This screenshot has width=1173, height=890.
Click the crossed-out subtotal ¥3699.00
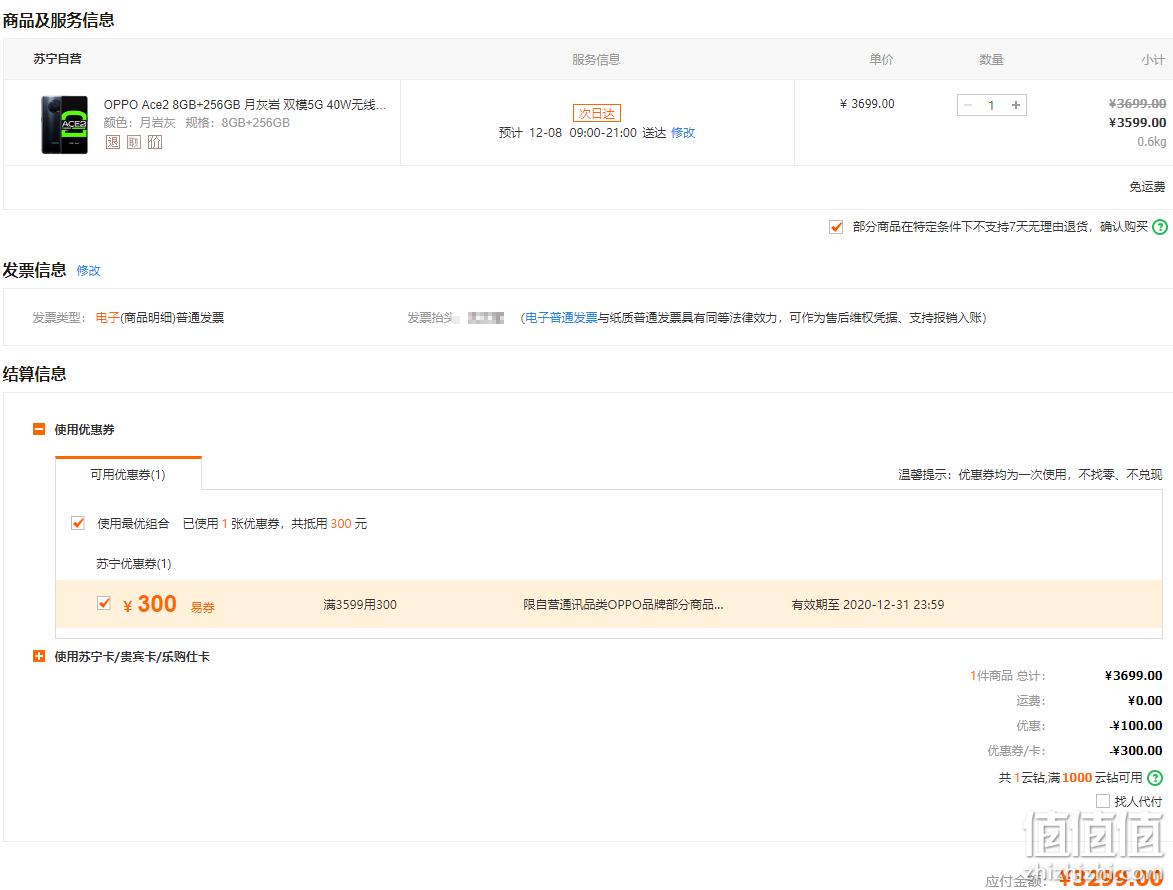pos(1137,103)
